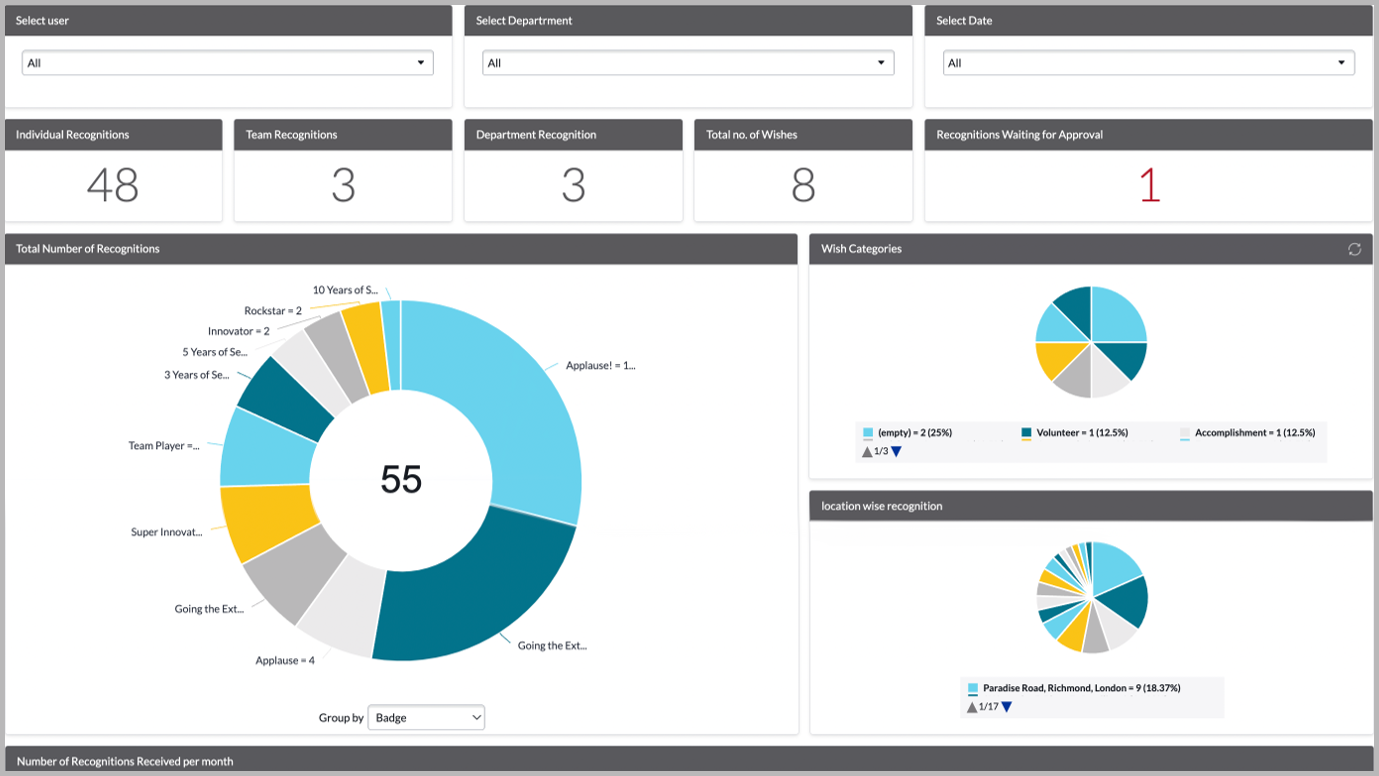Viewport: 1379px width, 776px height.
Task: Click the Total Number of Recognitions header
Action: point(401,249)
